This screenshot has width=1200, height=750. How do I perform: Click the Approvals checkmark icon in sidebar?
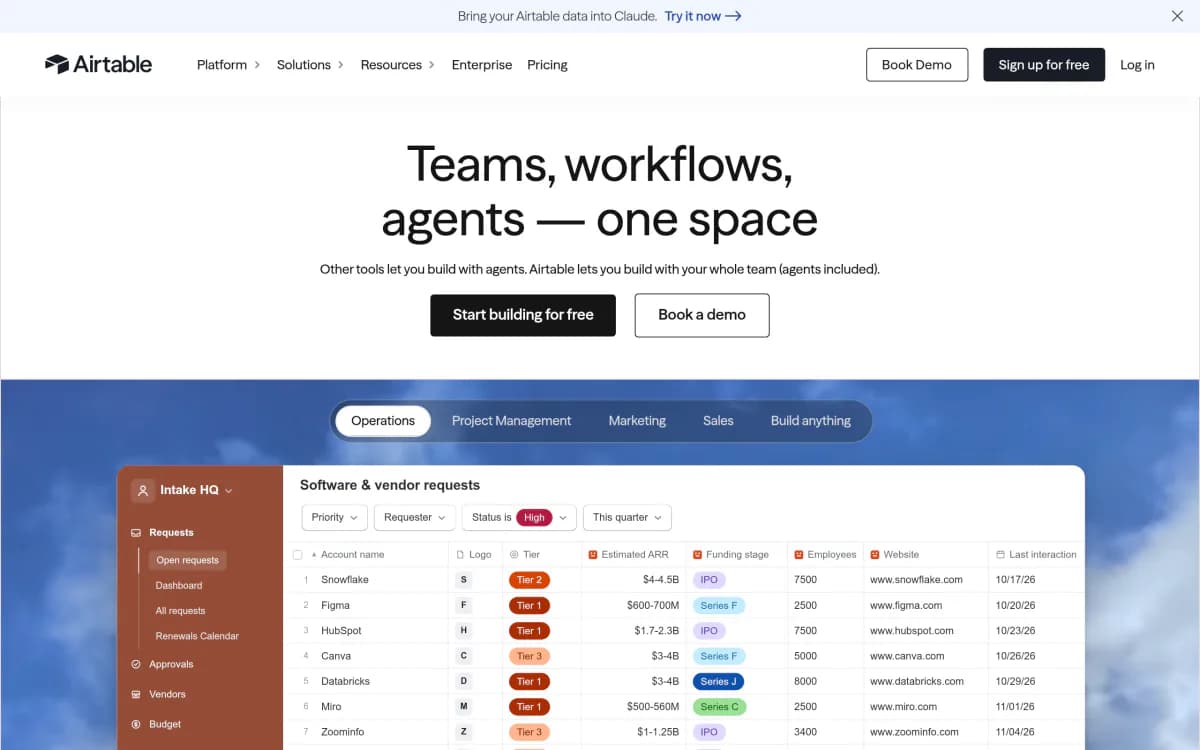136,664
